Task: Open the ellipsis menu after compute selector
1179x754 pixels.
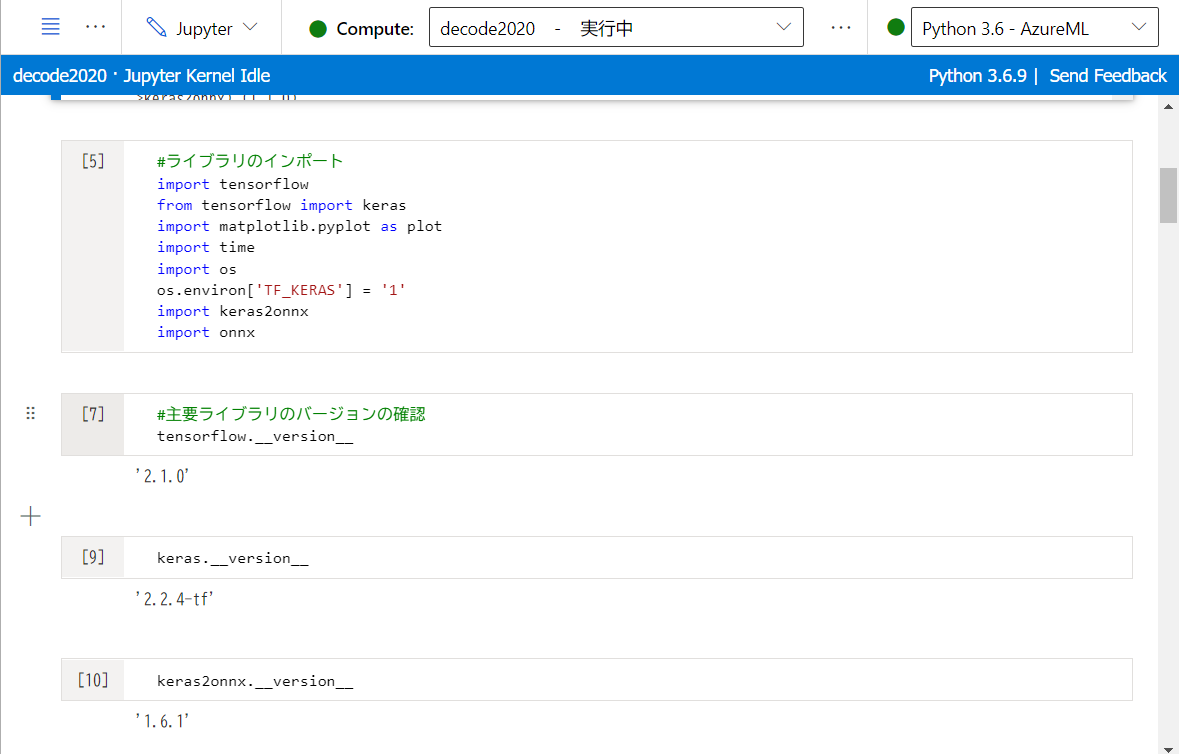Action: click(x=841, y=28)
